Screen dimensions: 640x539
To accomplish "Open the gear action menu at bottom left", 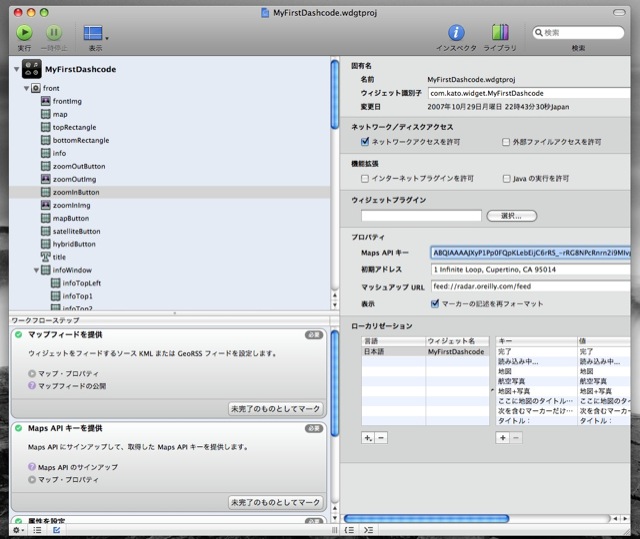I will click(x=18, y=530).
